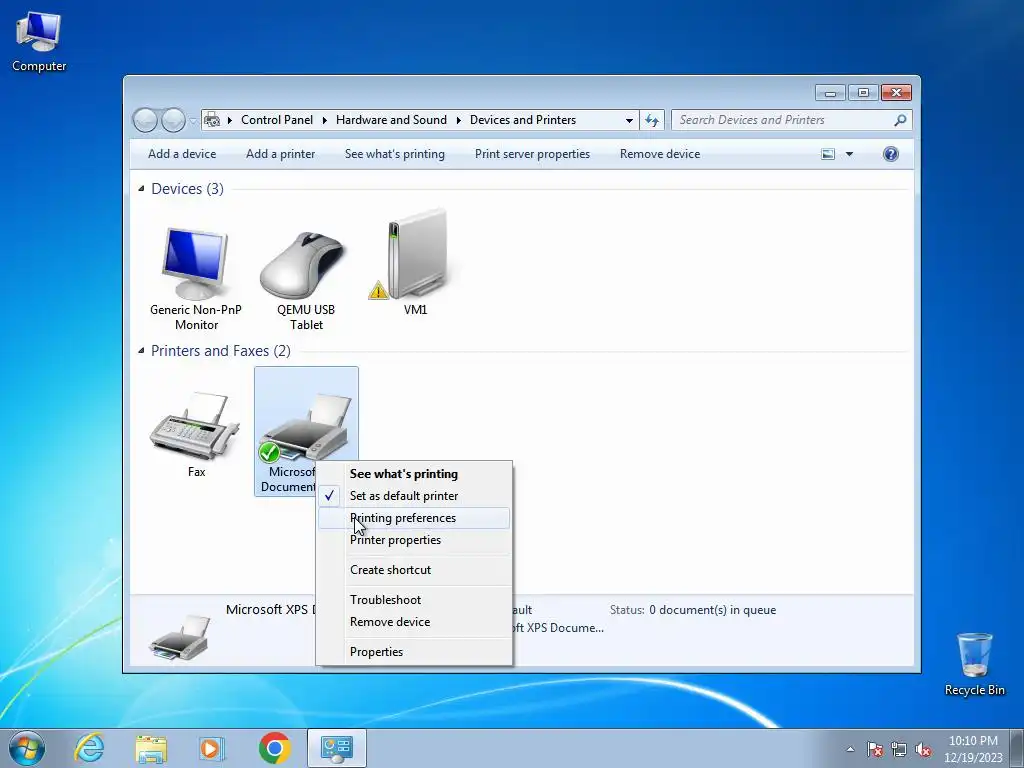Click the Action Center flag tray icon
This screenshot has height=768, width=1024.
coord(875,749)
